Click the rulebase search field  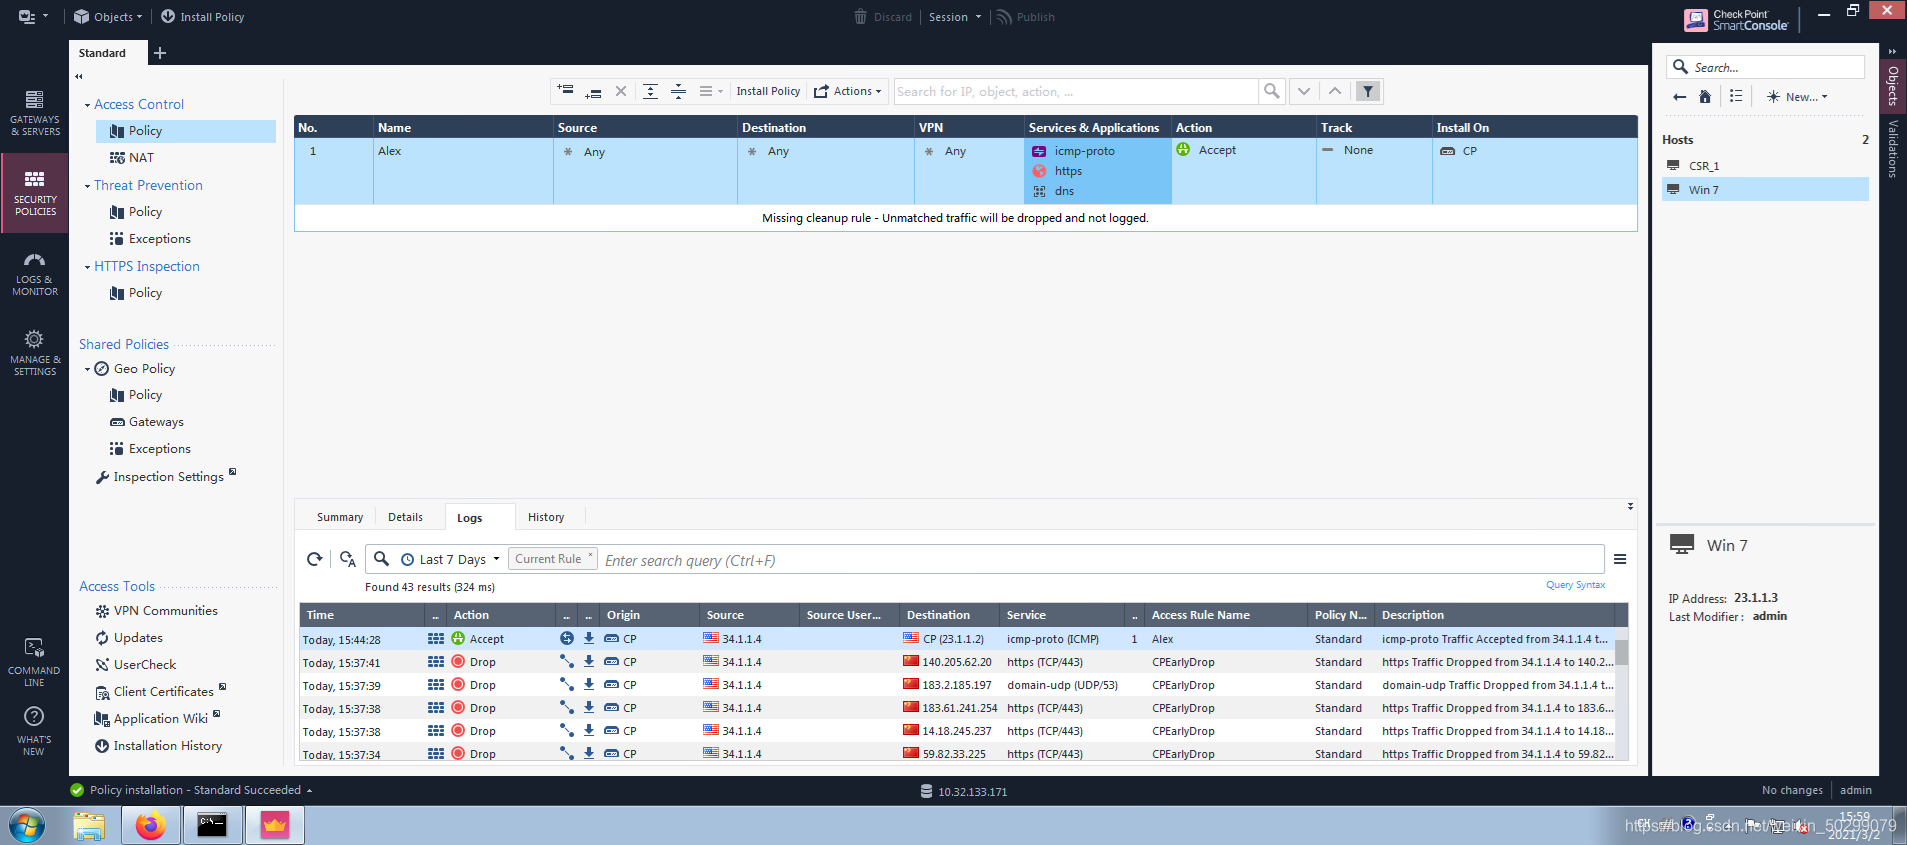click(x=1075, y=91)
